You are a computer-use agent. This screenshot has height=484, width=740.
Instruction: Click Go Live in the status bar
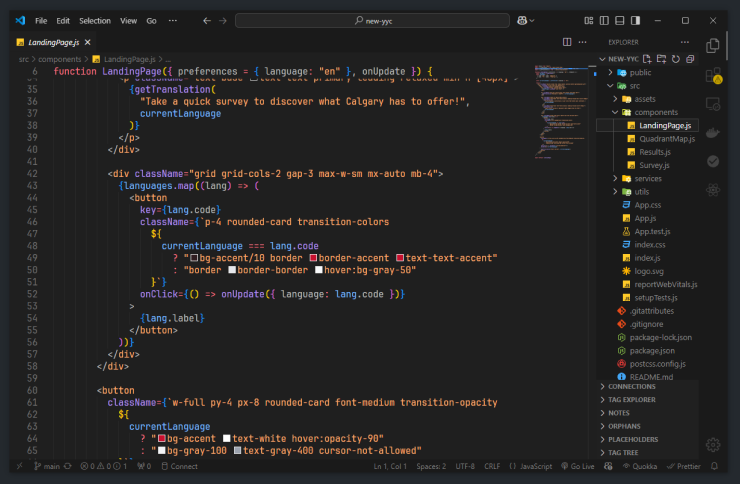tap(577, 466)
